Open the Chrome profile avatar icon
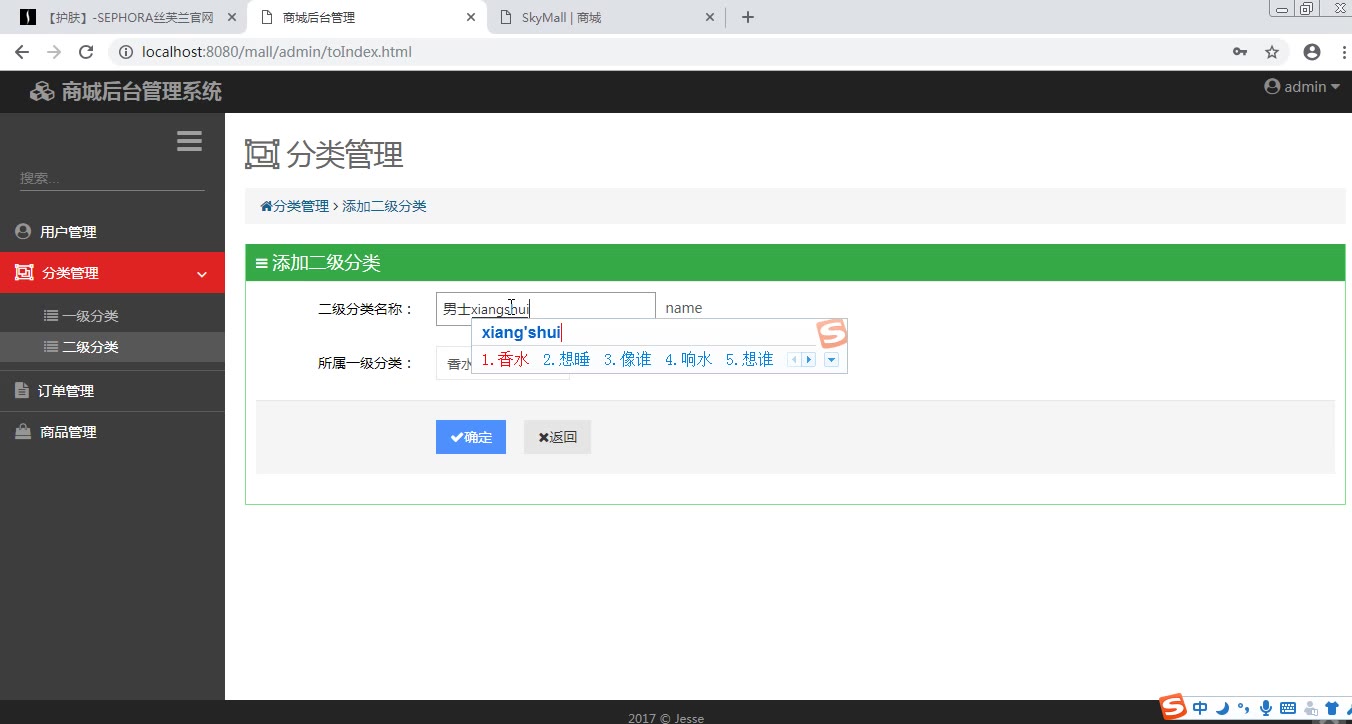Image resolution: width=1352 pixels, height=724 pixels. [1312, 52]
